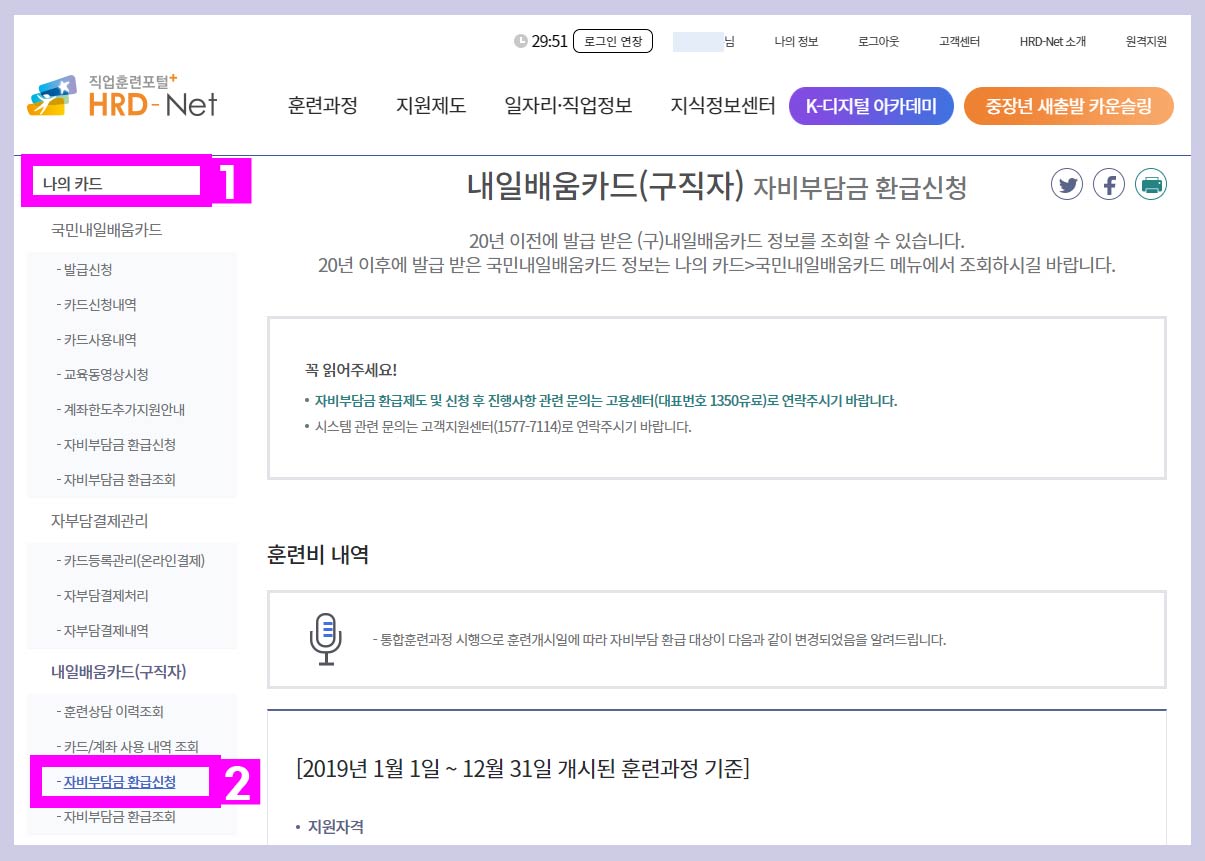The width and height of the screenshot is (1205, 861).
Task: Open 중장년 새출발 카운슬링
Action: point(1068,106)
